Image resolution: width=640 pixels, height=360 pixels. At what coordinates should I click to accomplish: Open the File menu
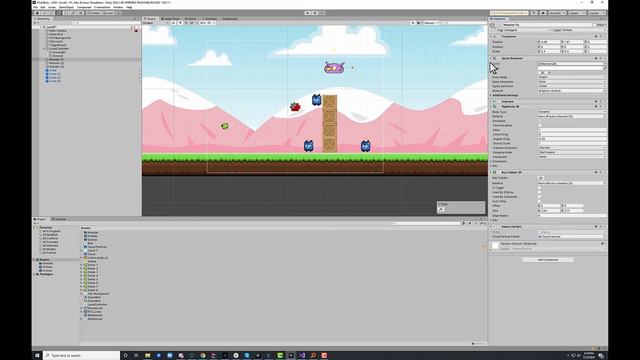pos(36,7)
